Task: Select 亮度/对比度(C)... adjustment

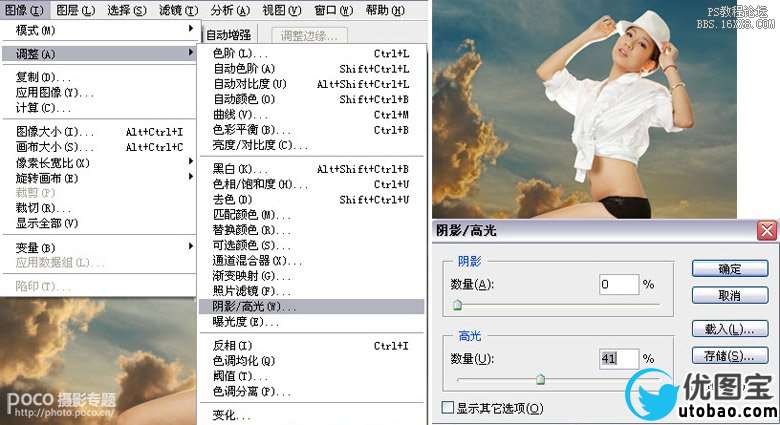Action: click(x=311, y=145)
